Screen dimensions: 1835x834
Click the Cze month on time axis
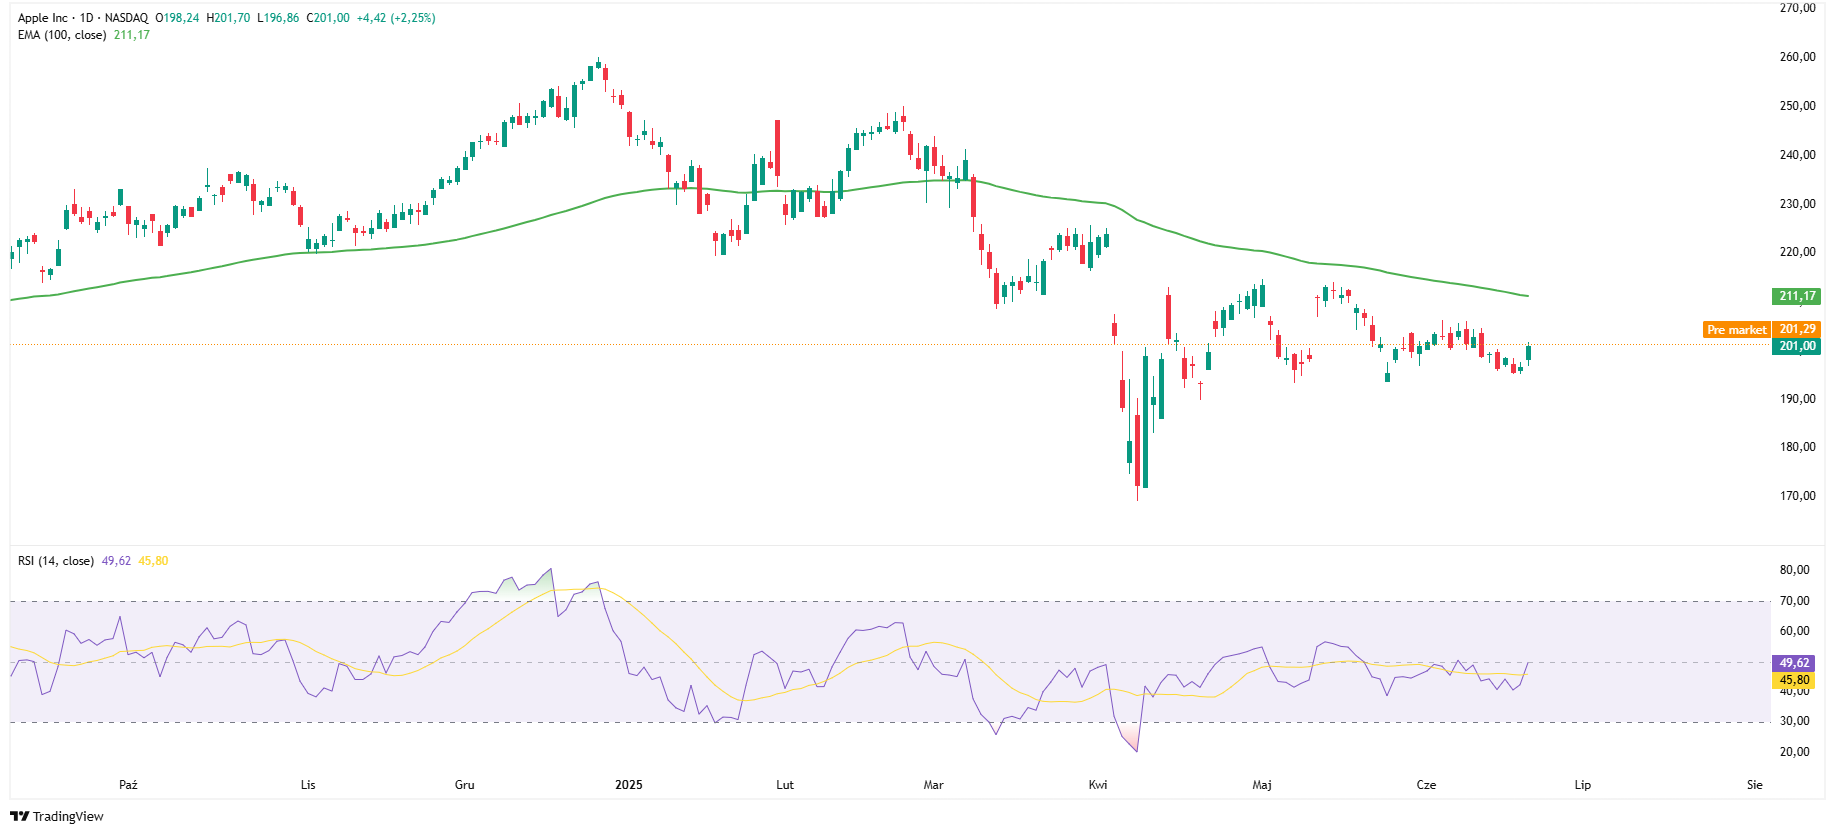tap(1427, 785)
